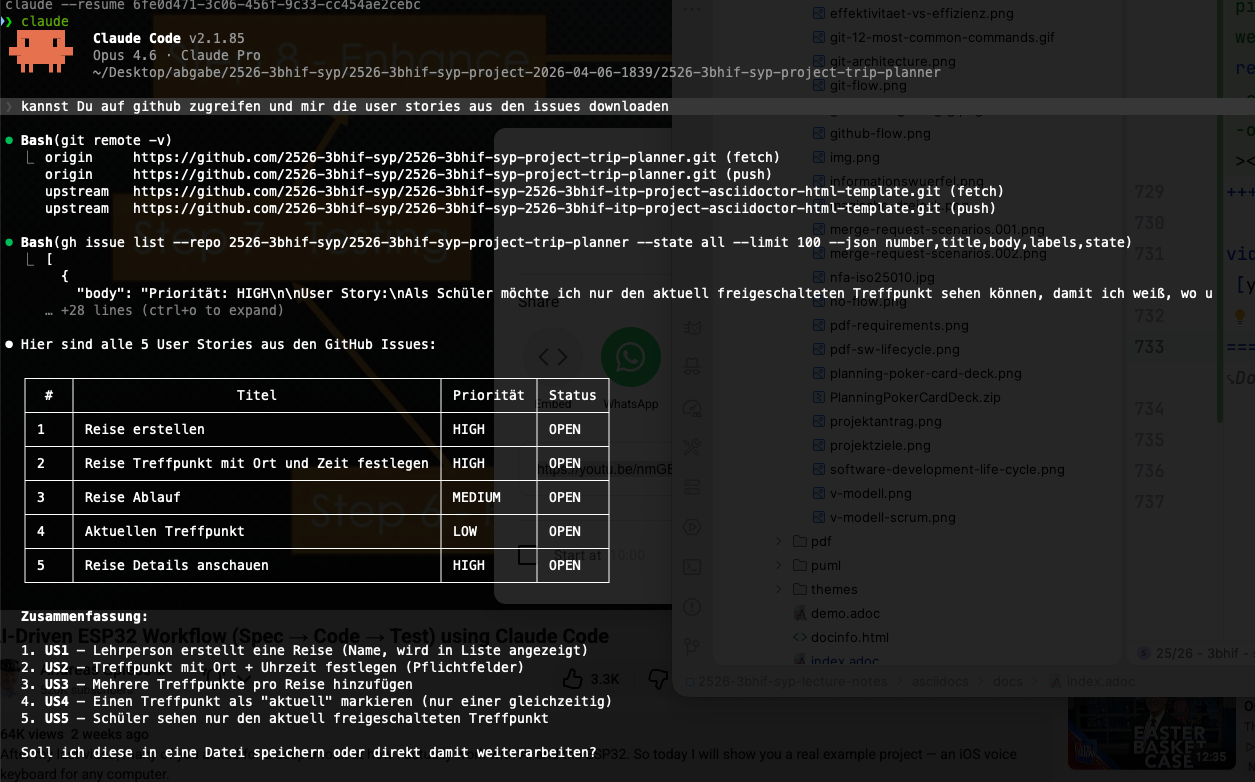Click the lightbulb intention icon in editor gutter
This screenshot has height=782, width=1255.
[x=1241, y=317]
